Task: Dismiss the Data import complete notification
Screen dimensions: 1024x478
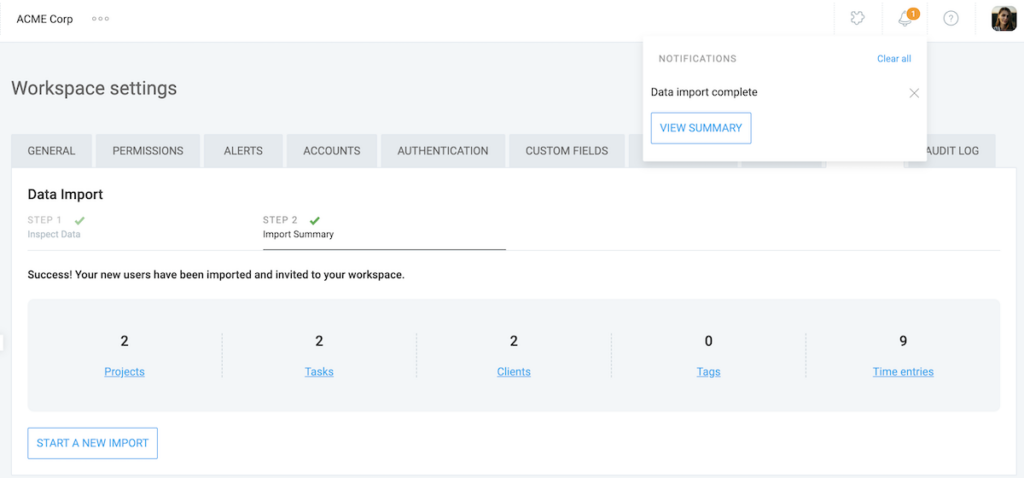Action: pos(913,93)
